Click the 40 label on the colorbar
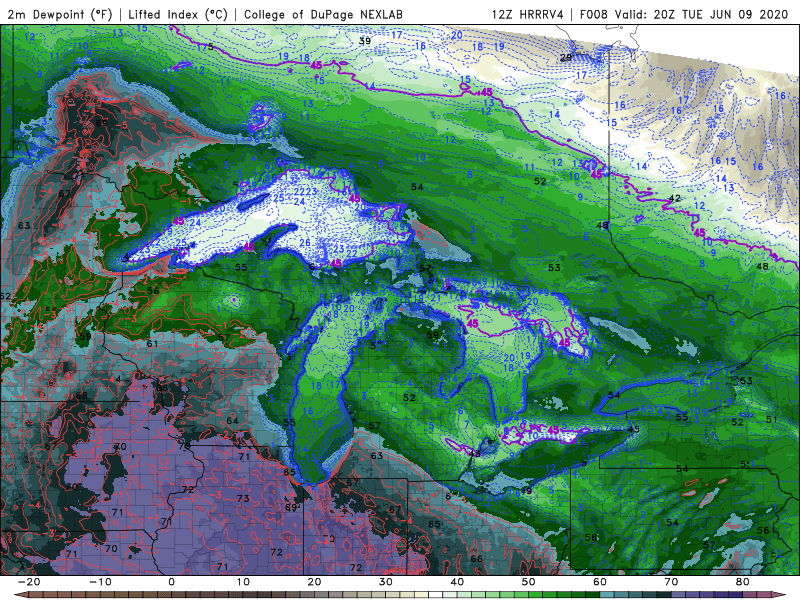The width and height of the screenshot is (800, 600). pyautogui.click(x=457, y=582)
